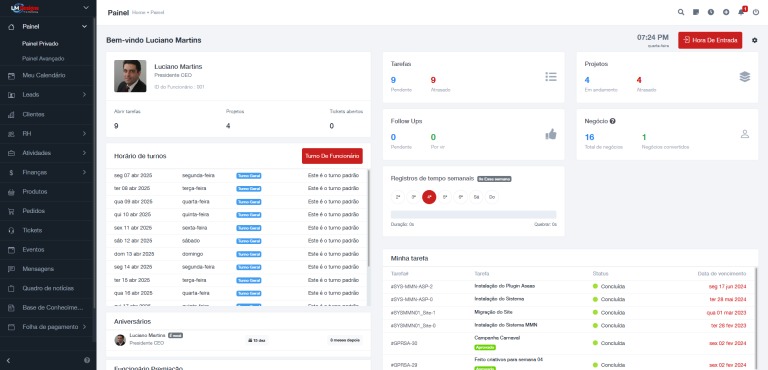Select the 2ª weekday circle in weekly logs
The width and height of the screenshot is (768, 370).
tap(398, 197)
